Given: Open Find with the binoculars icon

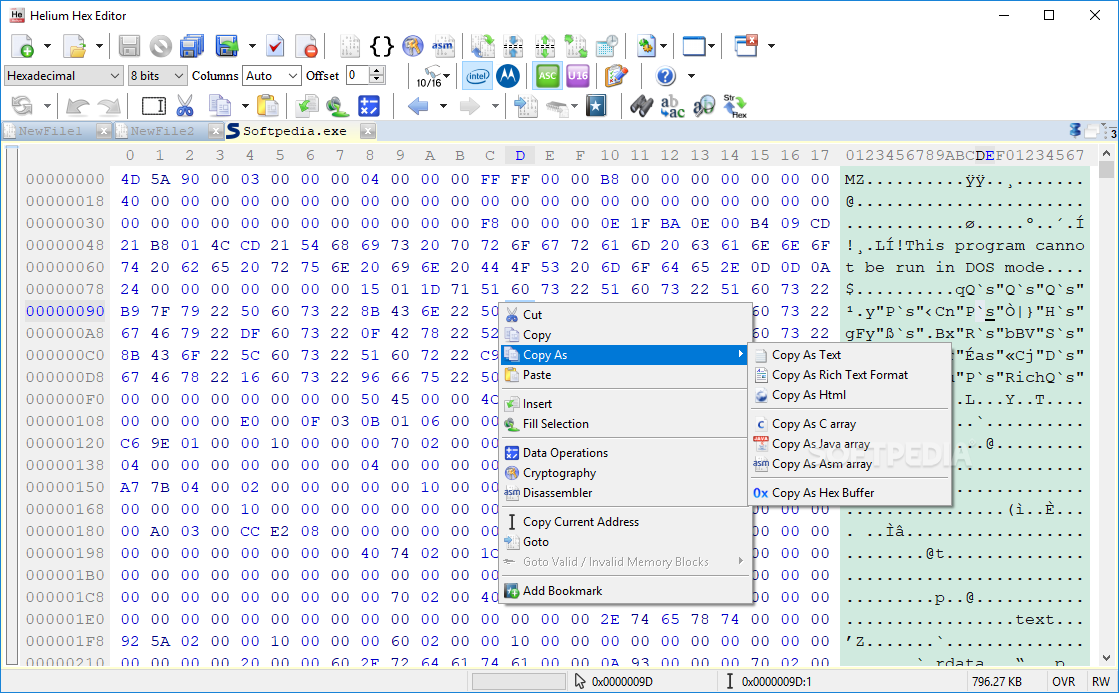Looking at the screenshot, I should tap(641, 106).
